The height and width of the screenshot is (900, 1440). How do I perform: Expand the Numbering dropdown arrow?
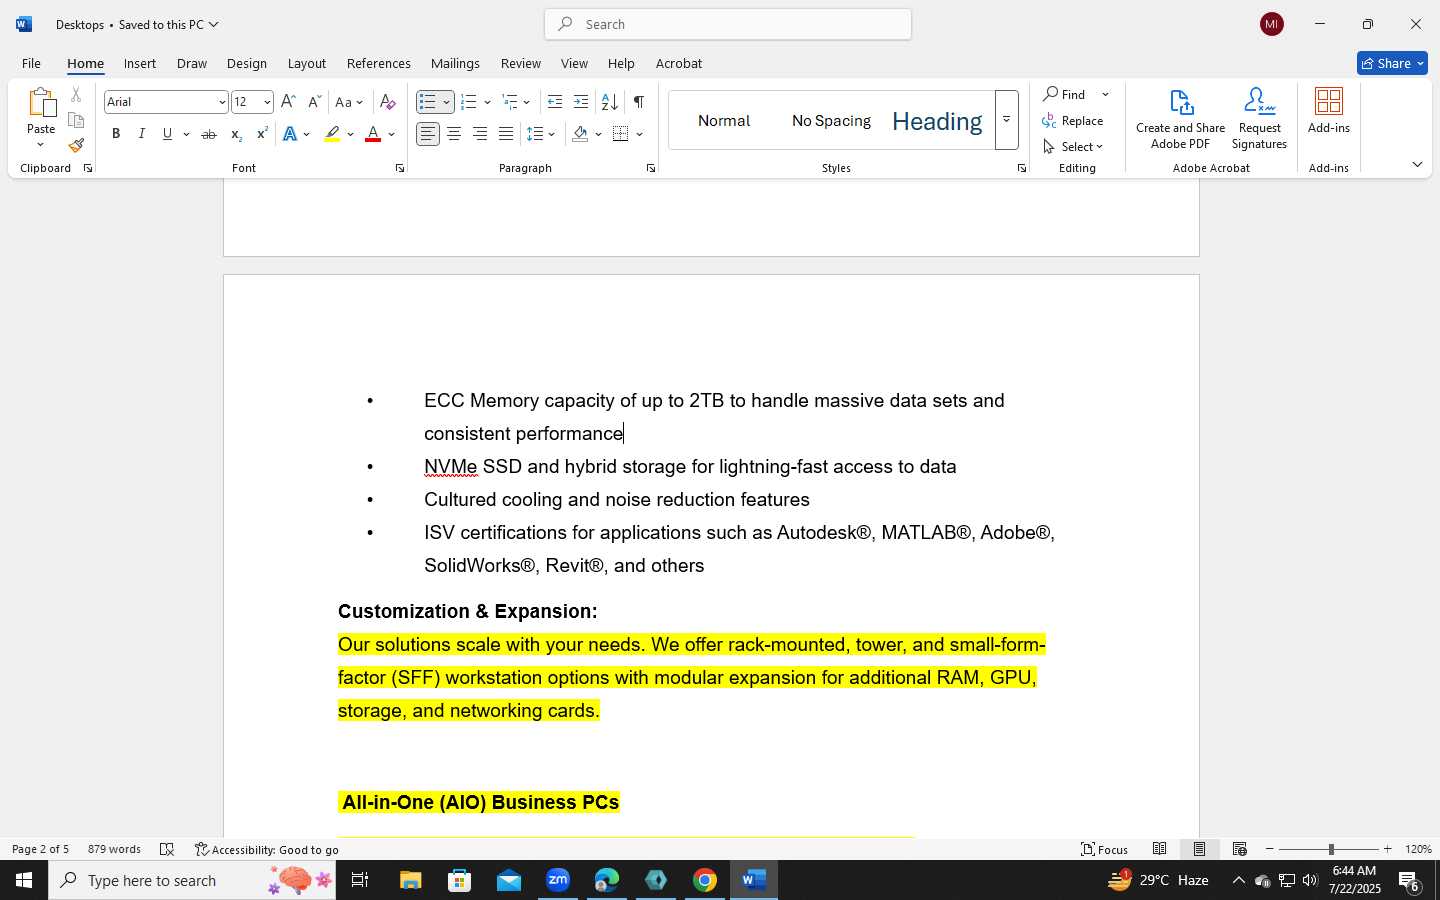click(x=487, y=102)
